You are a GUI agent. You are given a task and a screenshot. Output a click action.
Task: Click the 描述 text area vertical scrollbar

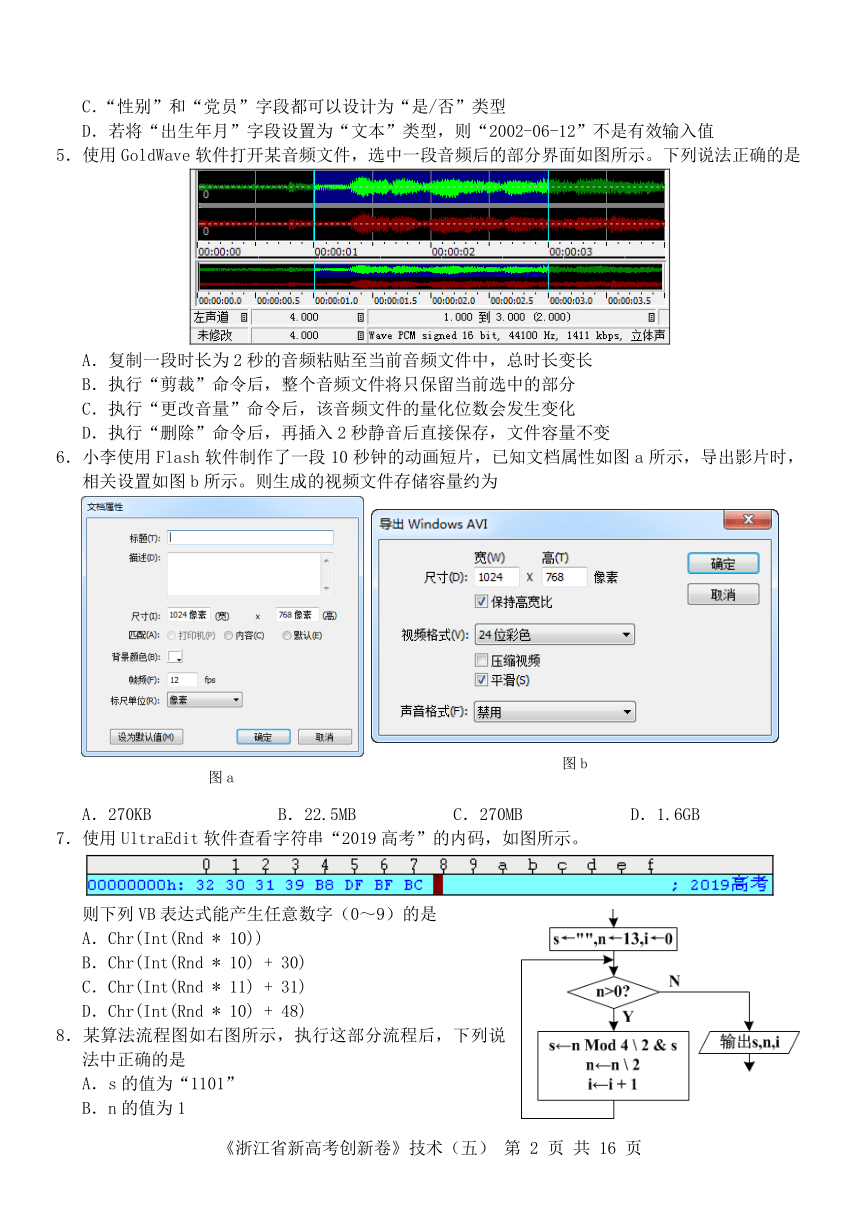point(327,574)
